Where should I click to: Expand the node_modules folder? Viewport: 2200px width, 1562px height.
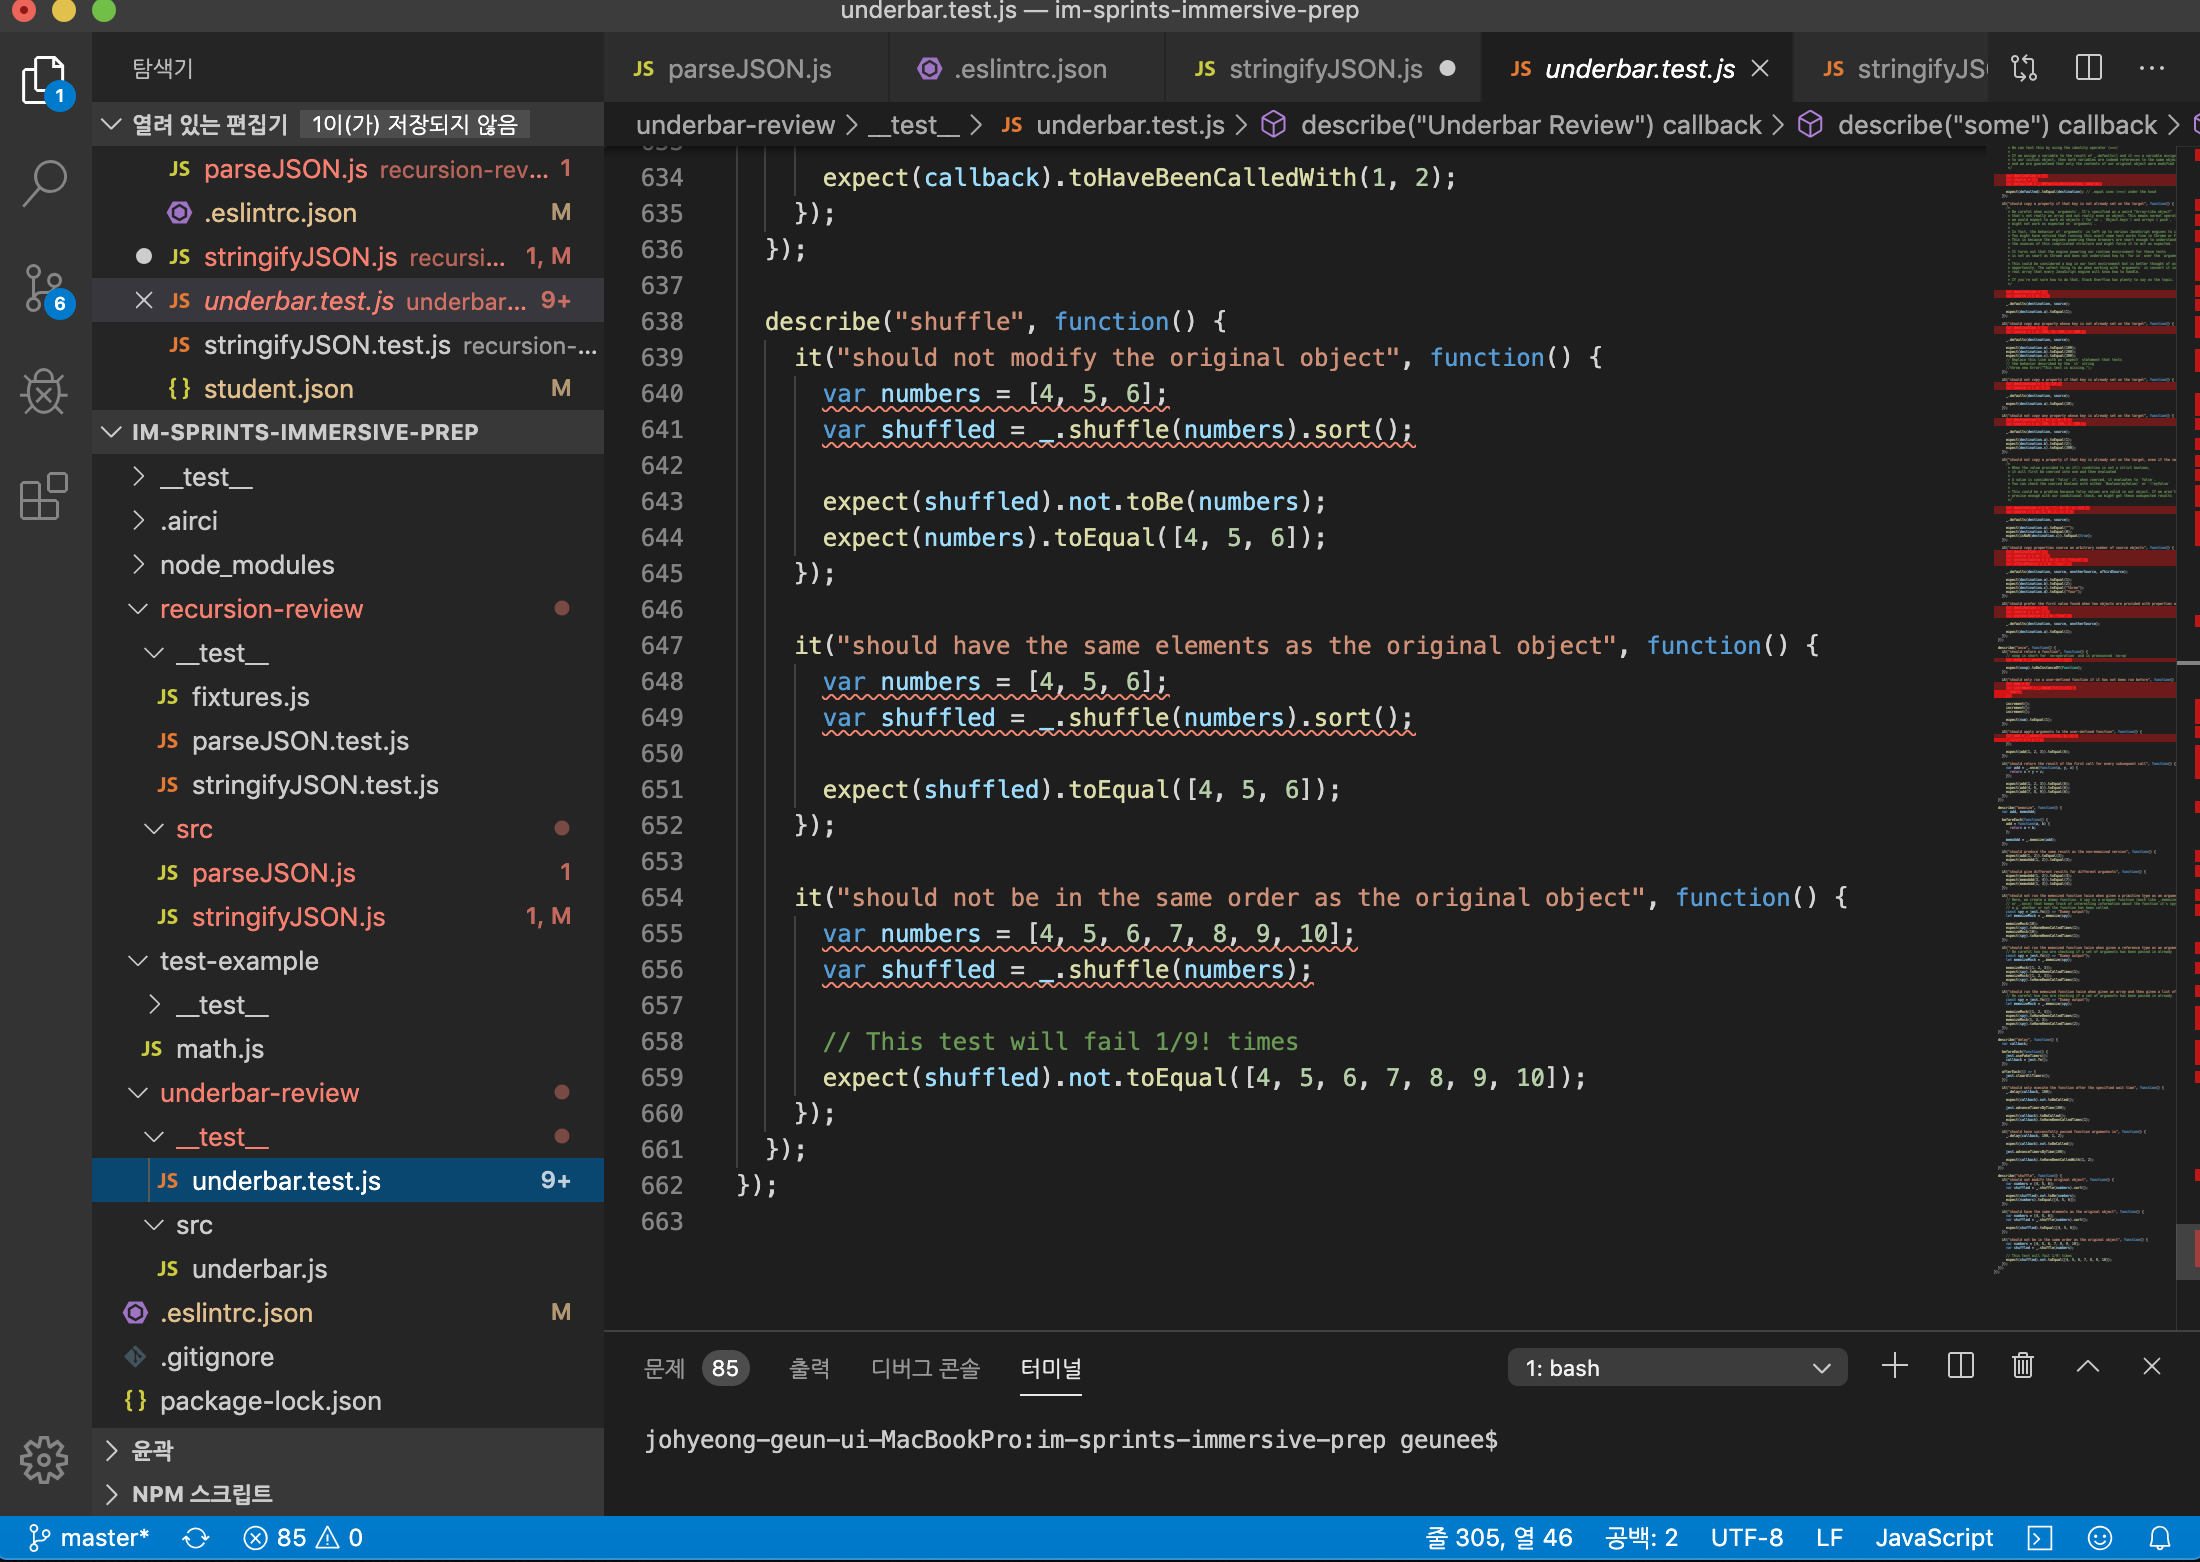(x=139, y=565)
